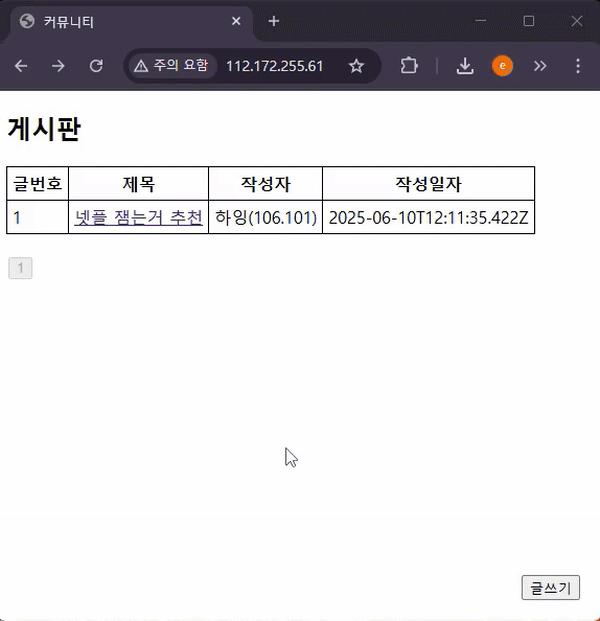Select the 커뮤니티 browser tab
The height and width of the screenshot is (621, 600).
coord(131,21)
